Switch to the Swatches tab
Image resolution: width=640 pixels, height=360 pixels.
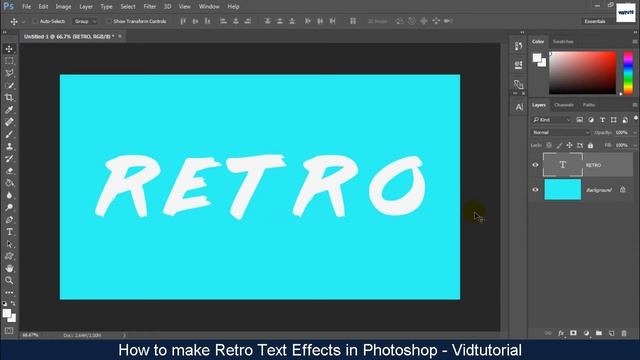(563, 42)
